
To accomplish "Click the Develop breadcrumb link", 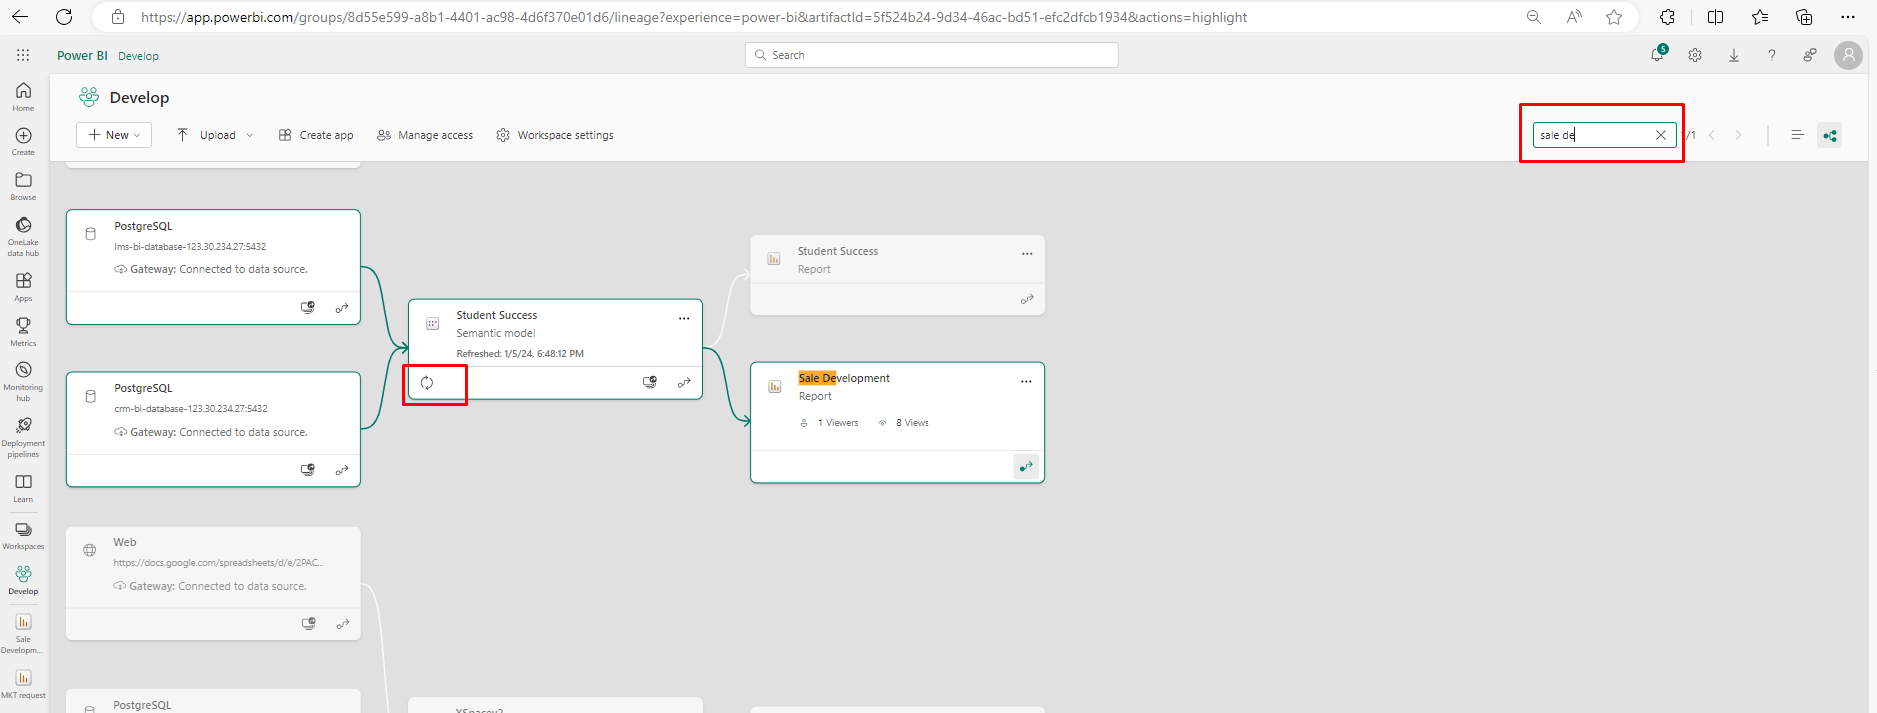I will pos(138,56).
